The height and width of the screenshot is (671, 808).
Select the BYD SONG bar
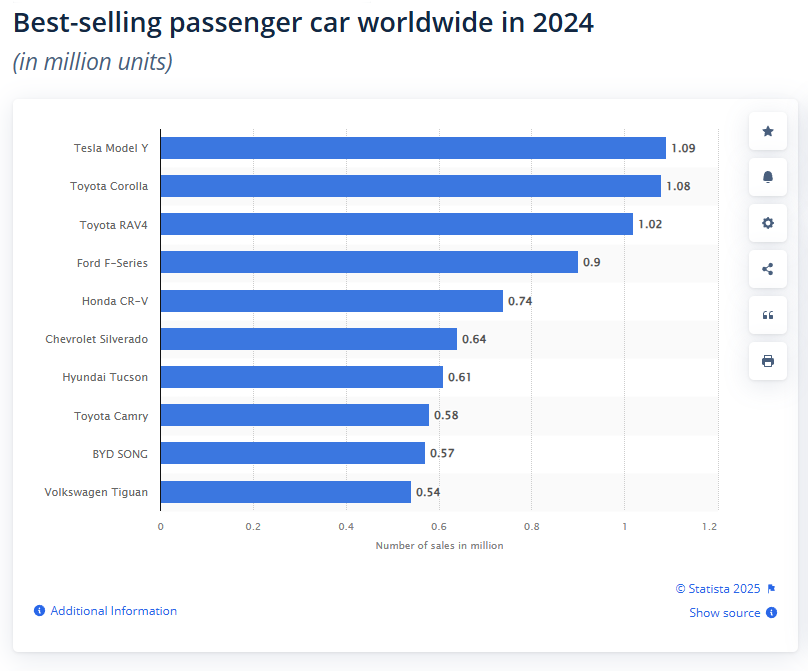coord(293,453)
